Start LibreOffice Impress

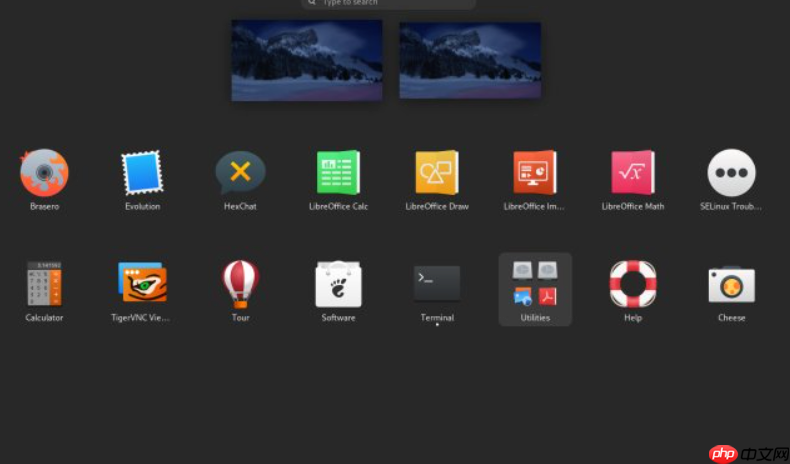tap(535, 173)
